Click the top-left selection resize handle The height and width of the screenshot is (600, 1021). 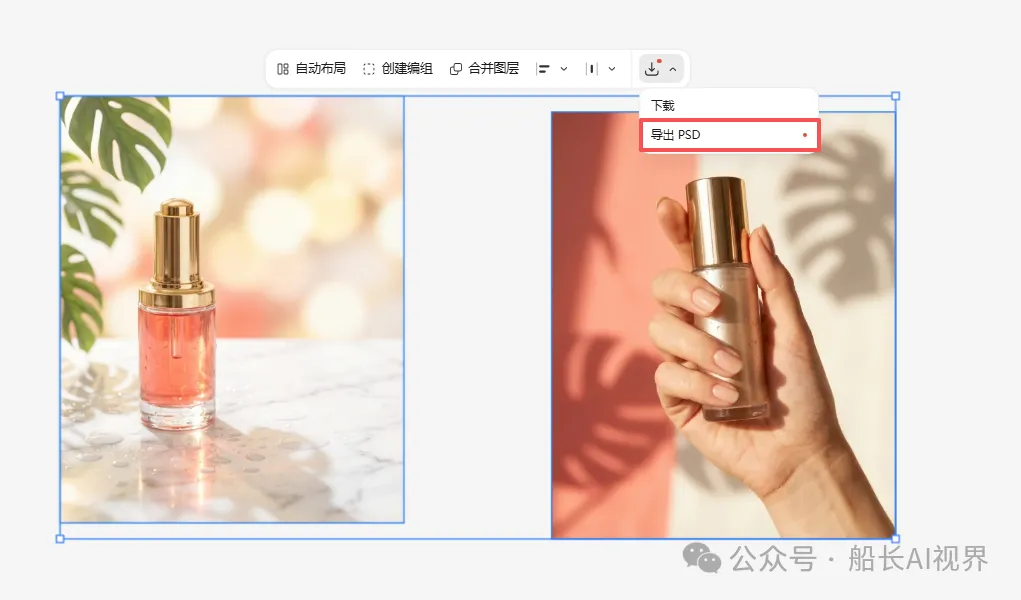point(60,97)
